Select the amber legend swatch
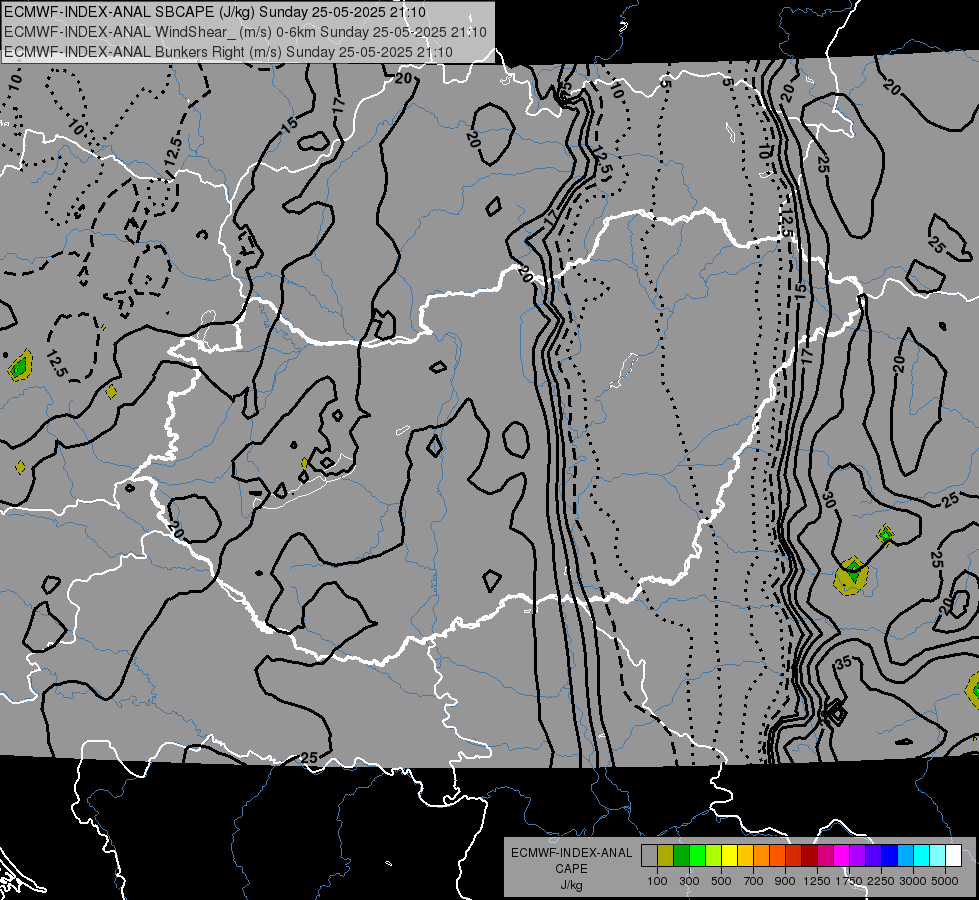This screenshot has height=900, width=979. click(x=745, y=856)
